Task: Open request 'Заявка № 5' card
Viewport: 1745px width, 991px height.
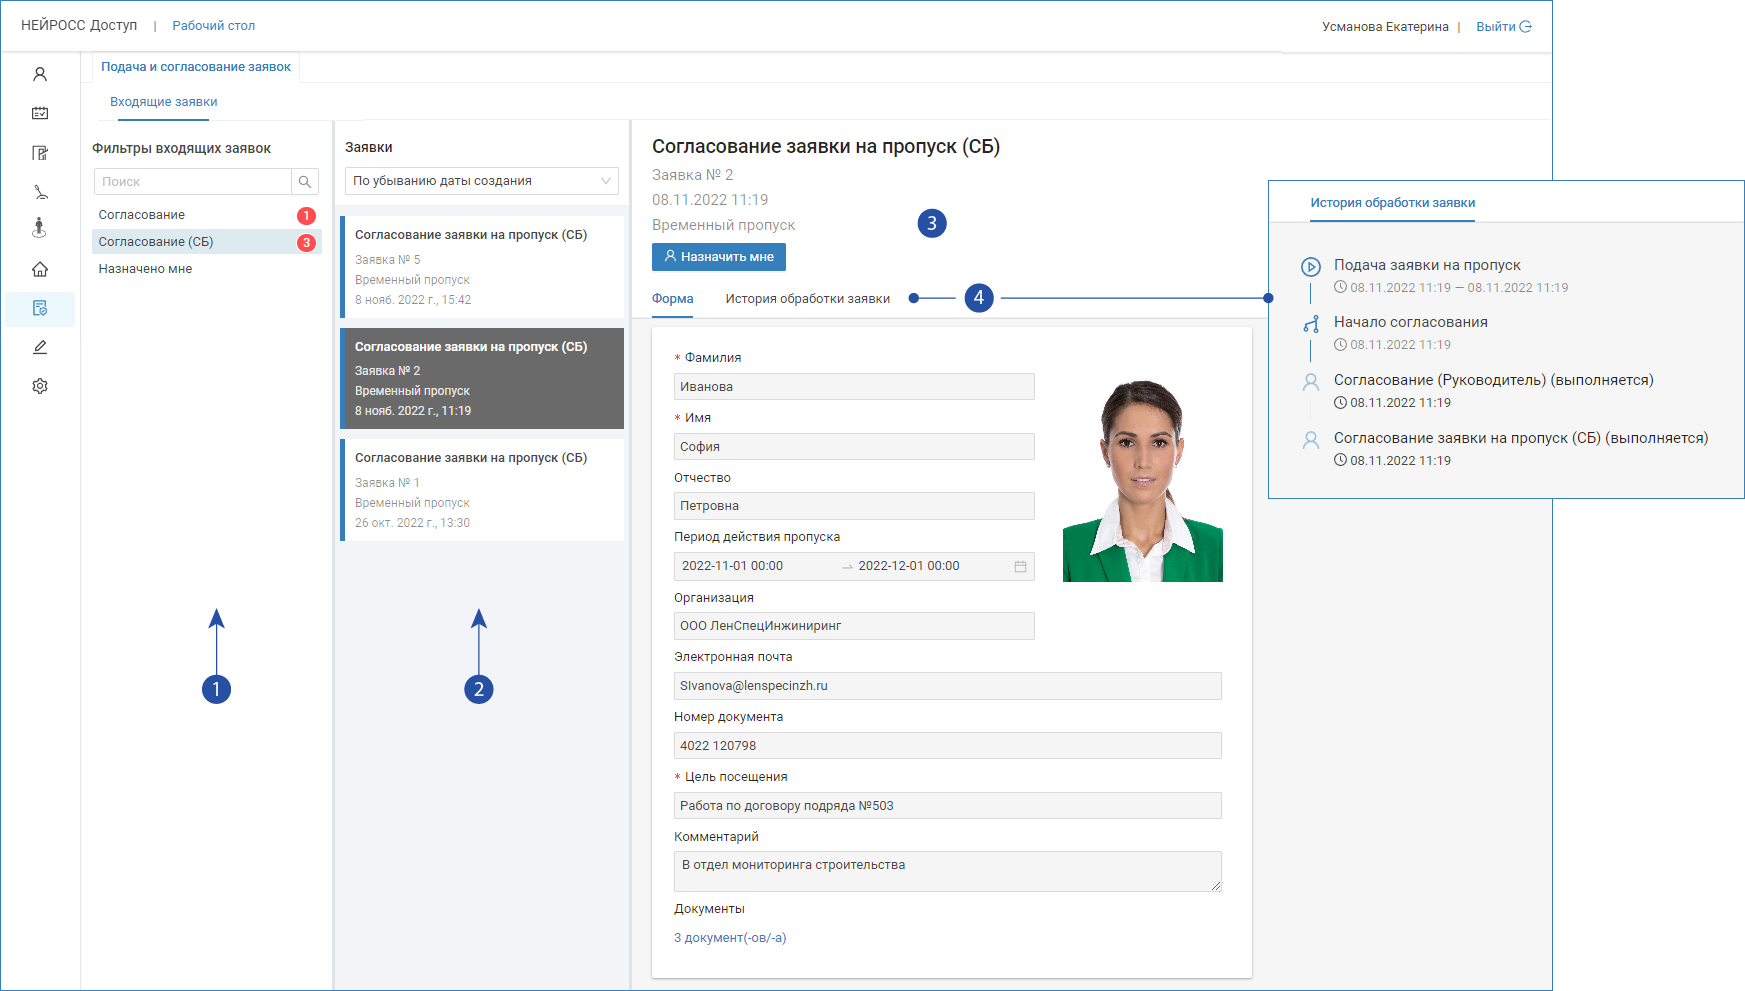Action: click(x=482, y=267)
